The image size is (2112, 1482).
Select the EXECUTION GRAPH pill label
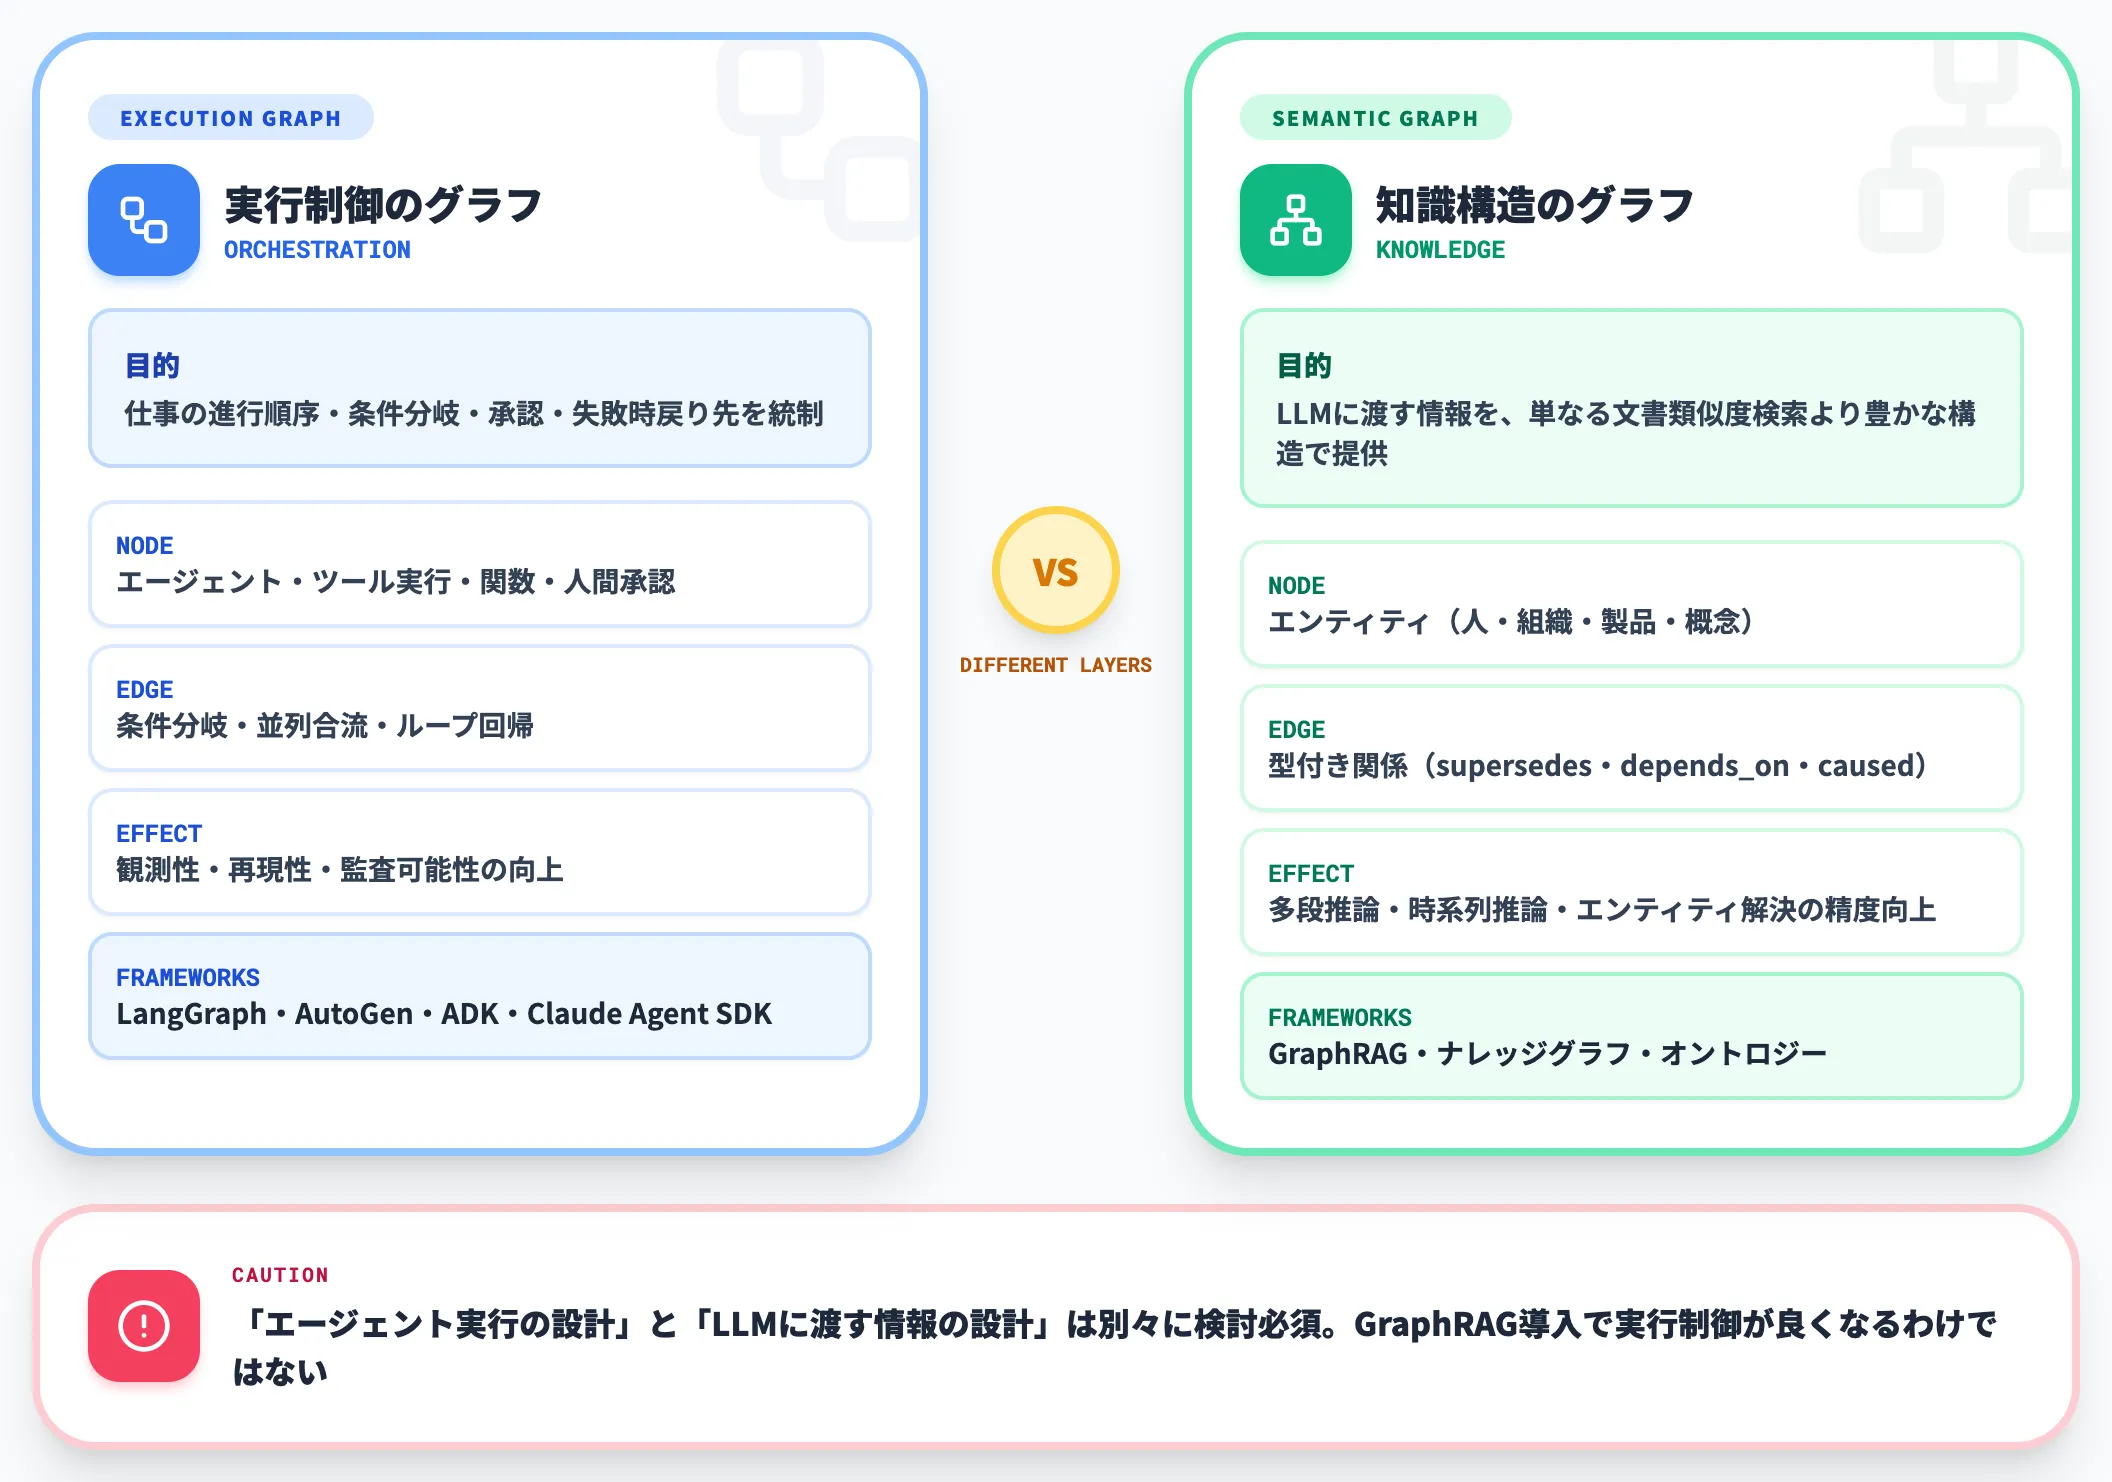(231, 118)
